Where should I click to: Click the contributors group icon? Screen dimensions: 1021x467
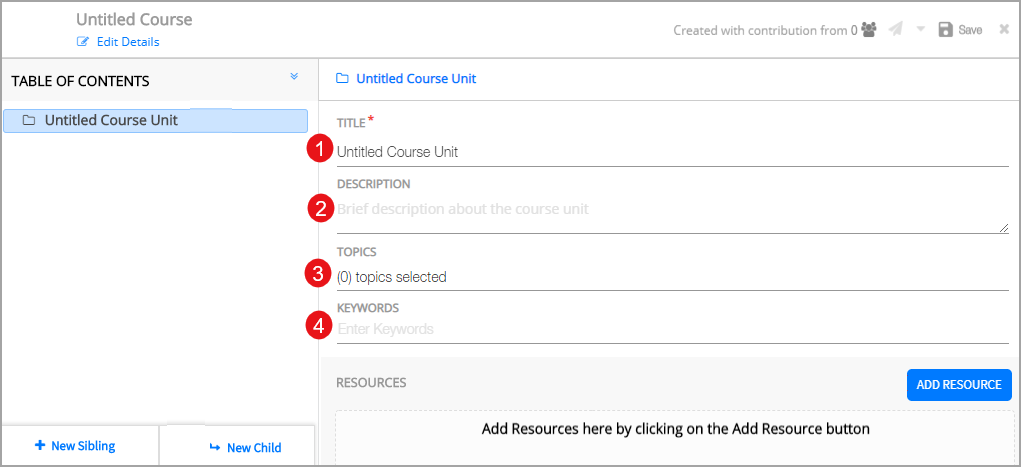point(868,30)
